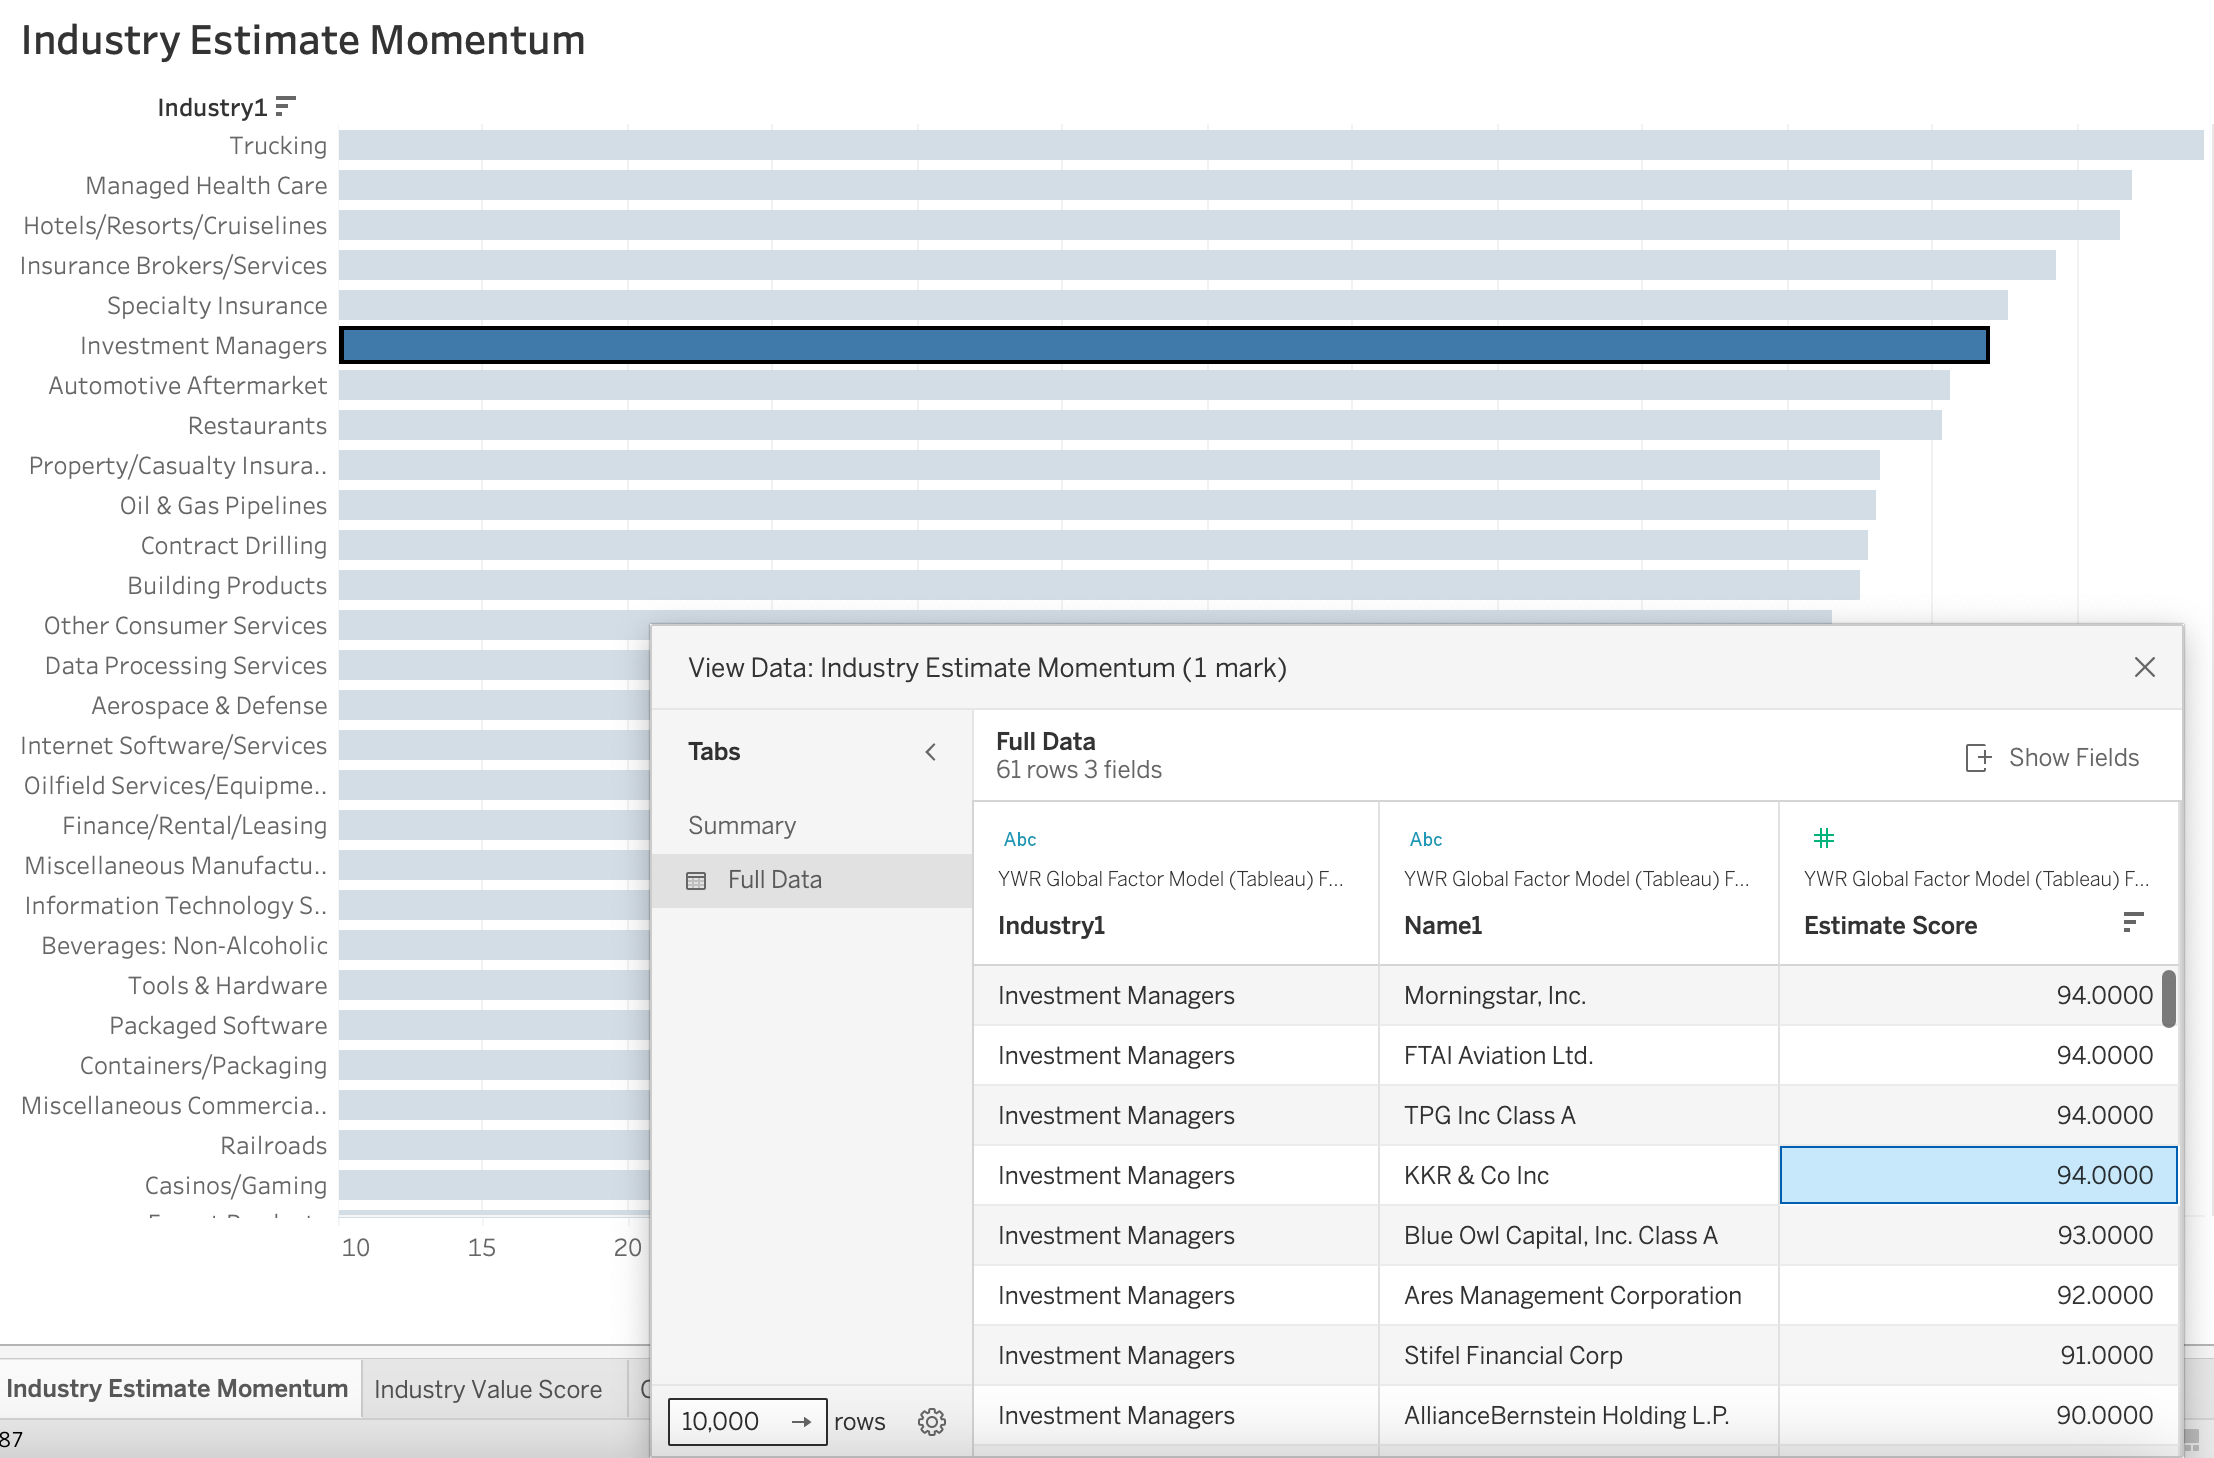Select the KKR & Co Inc cell

[x=1578, y=1176]
